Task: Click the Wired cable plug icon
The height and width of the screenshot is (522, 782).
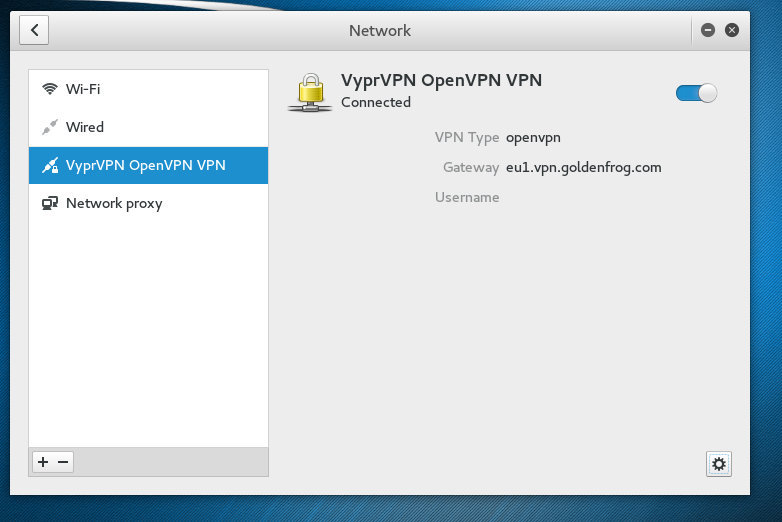Action: tap(50, 127)
